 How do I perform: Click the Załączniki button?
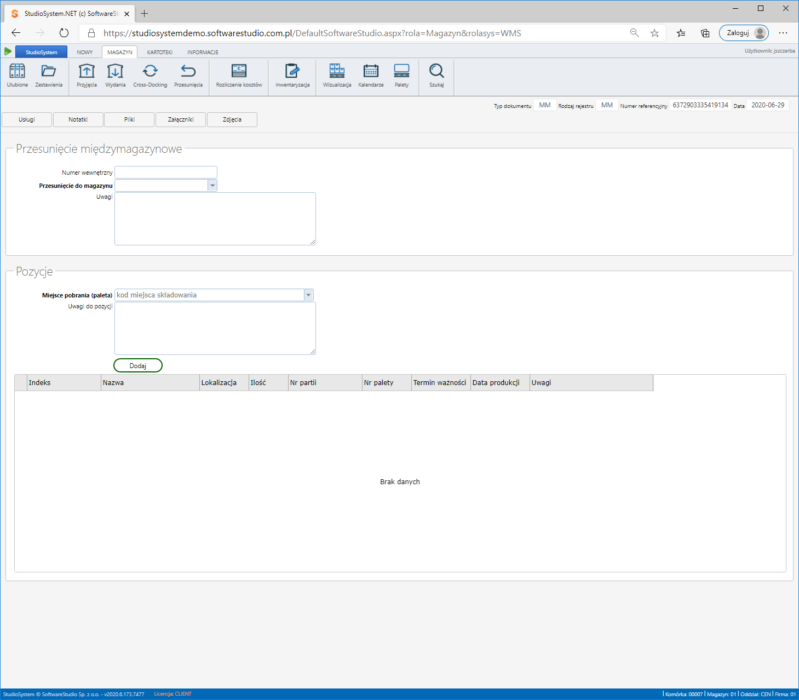180,120
